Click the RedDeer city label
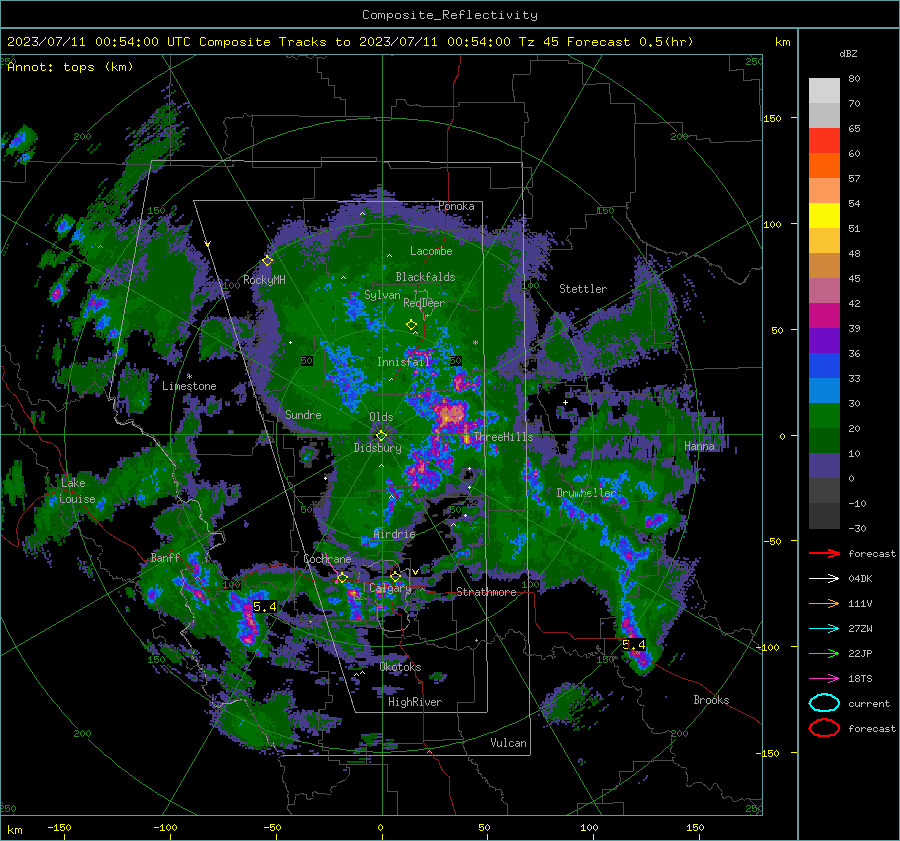Image resolution: width=900 pixels, height=841 pixels. [424, 303]
